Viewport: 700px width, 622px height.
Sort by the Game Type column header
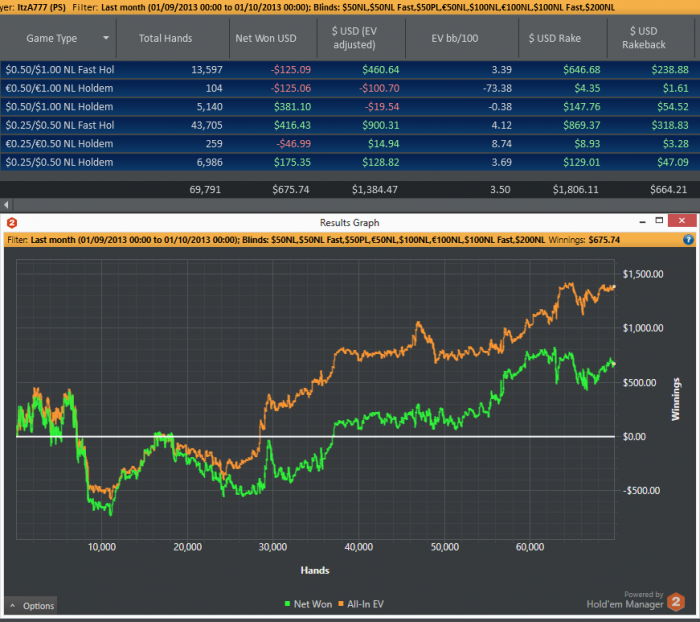tap(51, 38)
